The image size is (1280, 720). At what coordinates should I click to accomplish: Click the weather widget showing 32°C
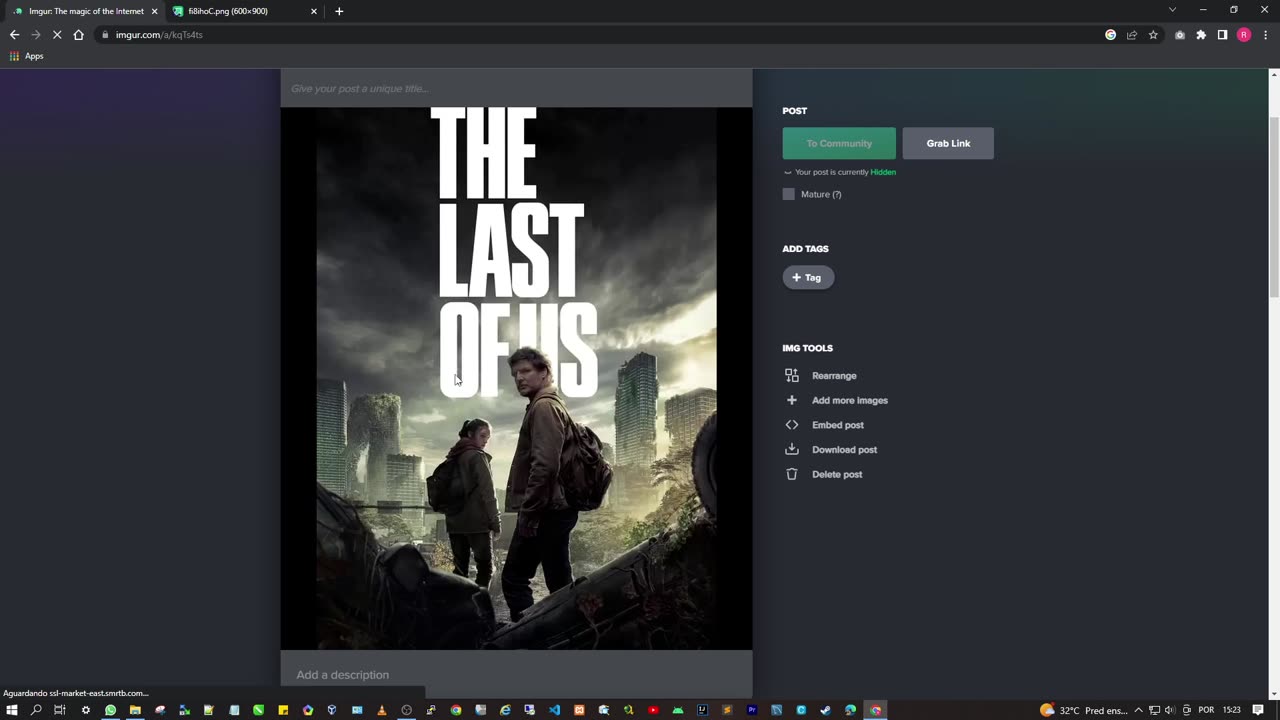[1084, 710]
